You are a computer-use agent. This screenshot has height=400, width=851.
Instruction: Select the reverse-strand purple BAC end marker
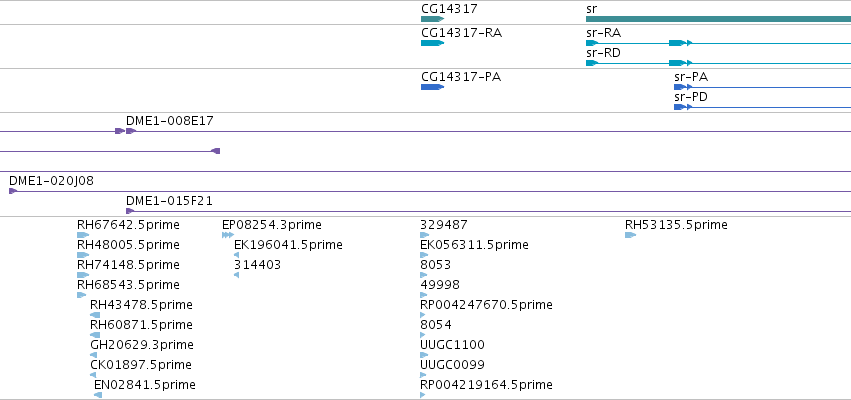pos(215,151)
